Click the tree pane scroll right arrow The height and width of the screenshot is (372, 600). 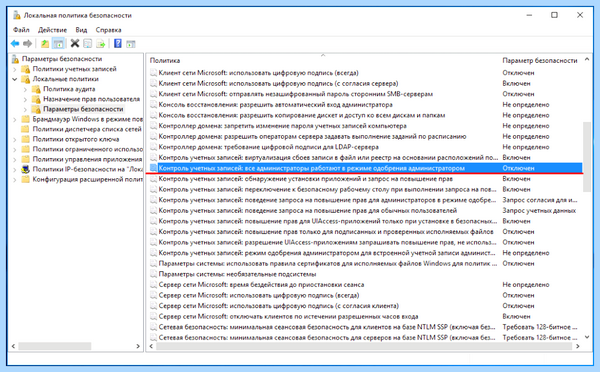click(138, 346)
